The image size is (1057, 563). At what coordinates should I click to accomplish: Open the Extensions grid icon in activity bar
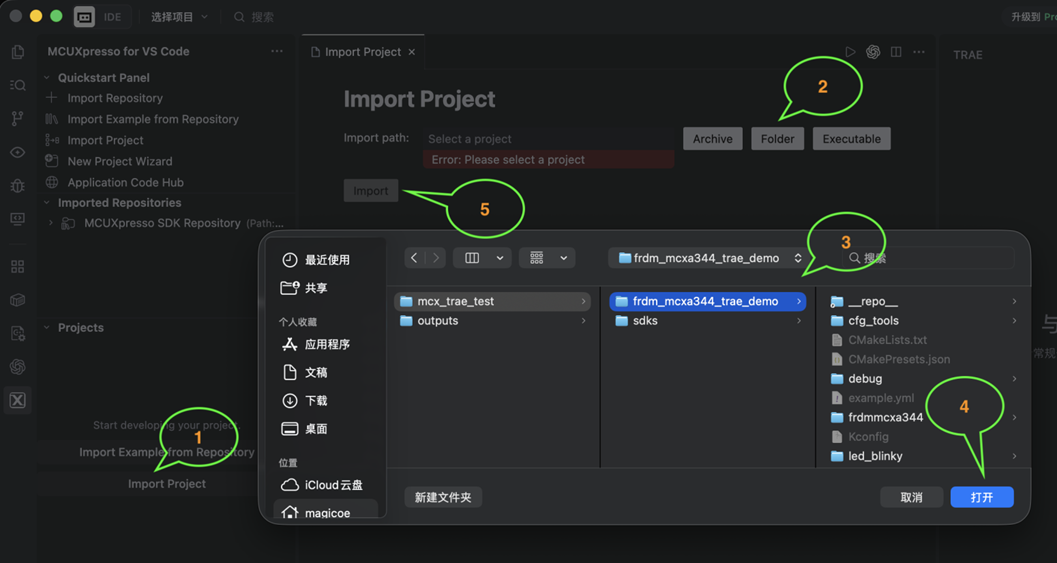[x=18, y=266]
